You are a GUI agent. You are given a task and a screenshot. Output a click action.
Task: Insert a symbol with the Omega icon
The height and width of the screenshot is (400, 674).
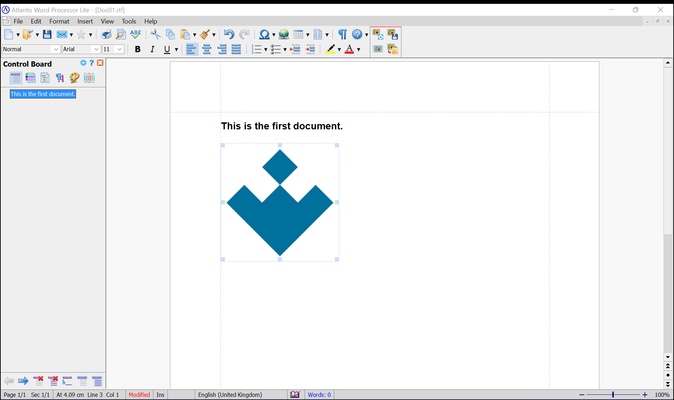click(264, 34)
